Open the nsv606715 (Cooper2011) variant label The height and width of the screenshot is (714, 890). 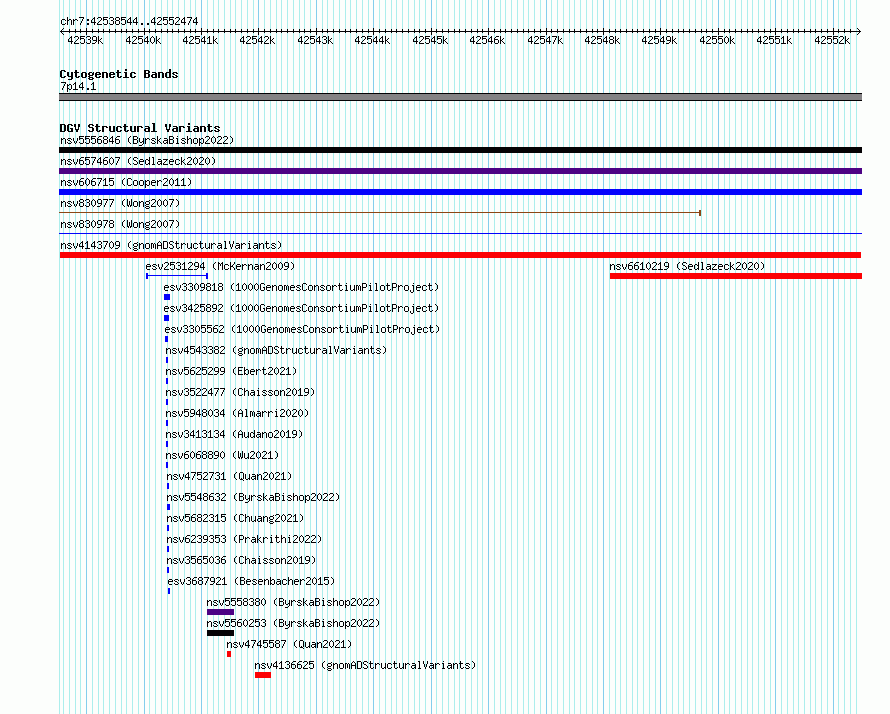coord(126,182)
